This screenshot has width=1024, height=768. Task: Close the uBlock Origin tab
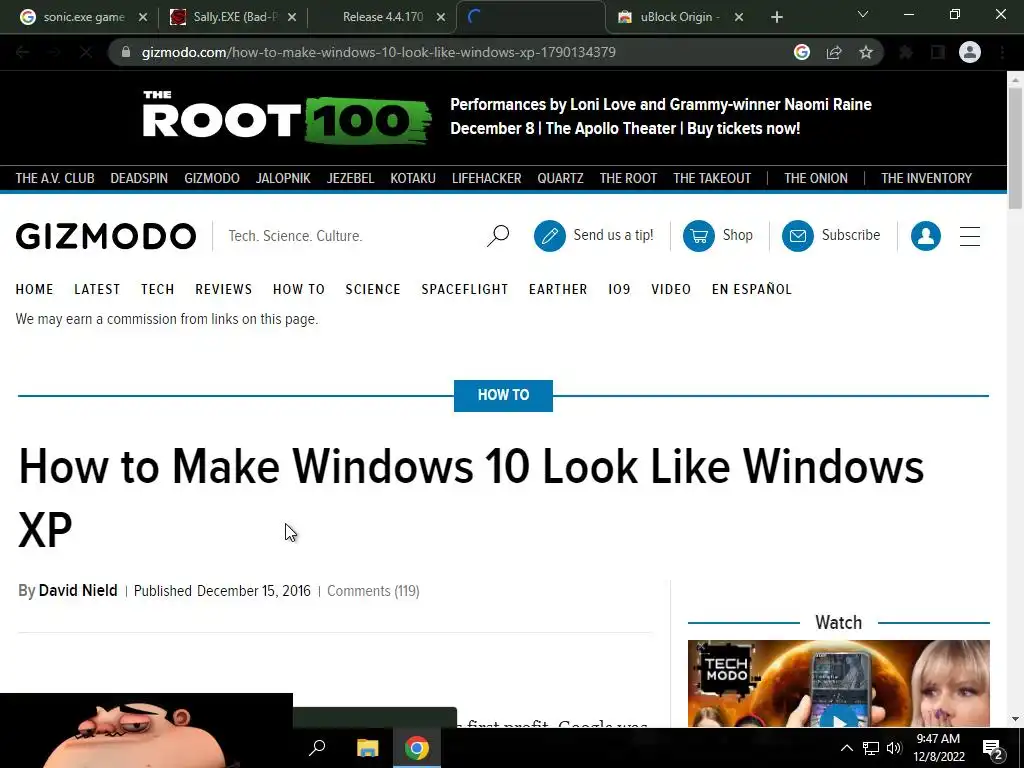click(x=739, y=17)
